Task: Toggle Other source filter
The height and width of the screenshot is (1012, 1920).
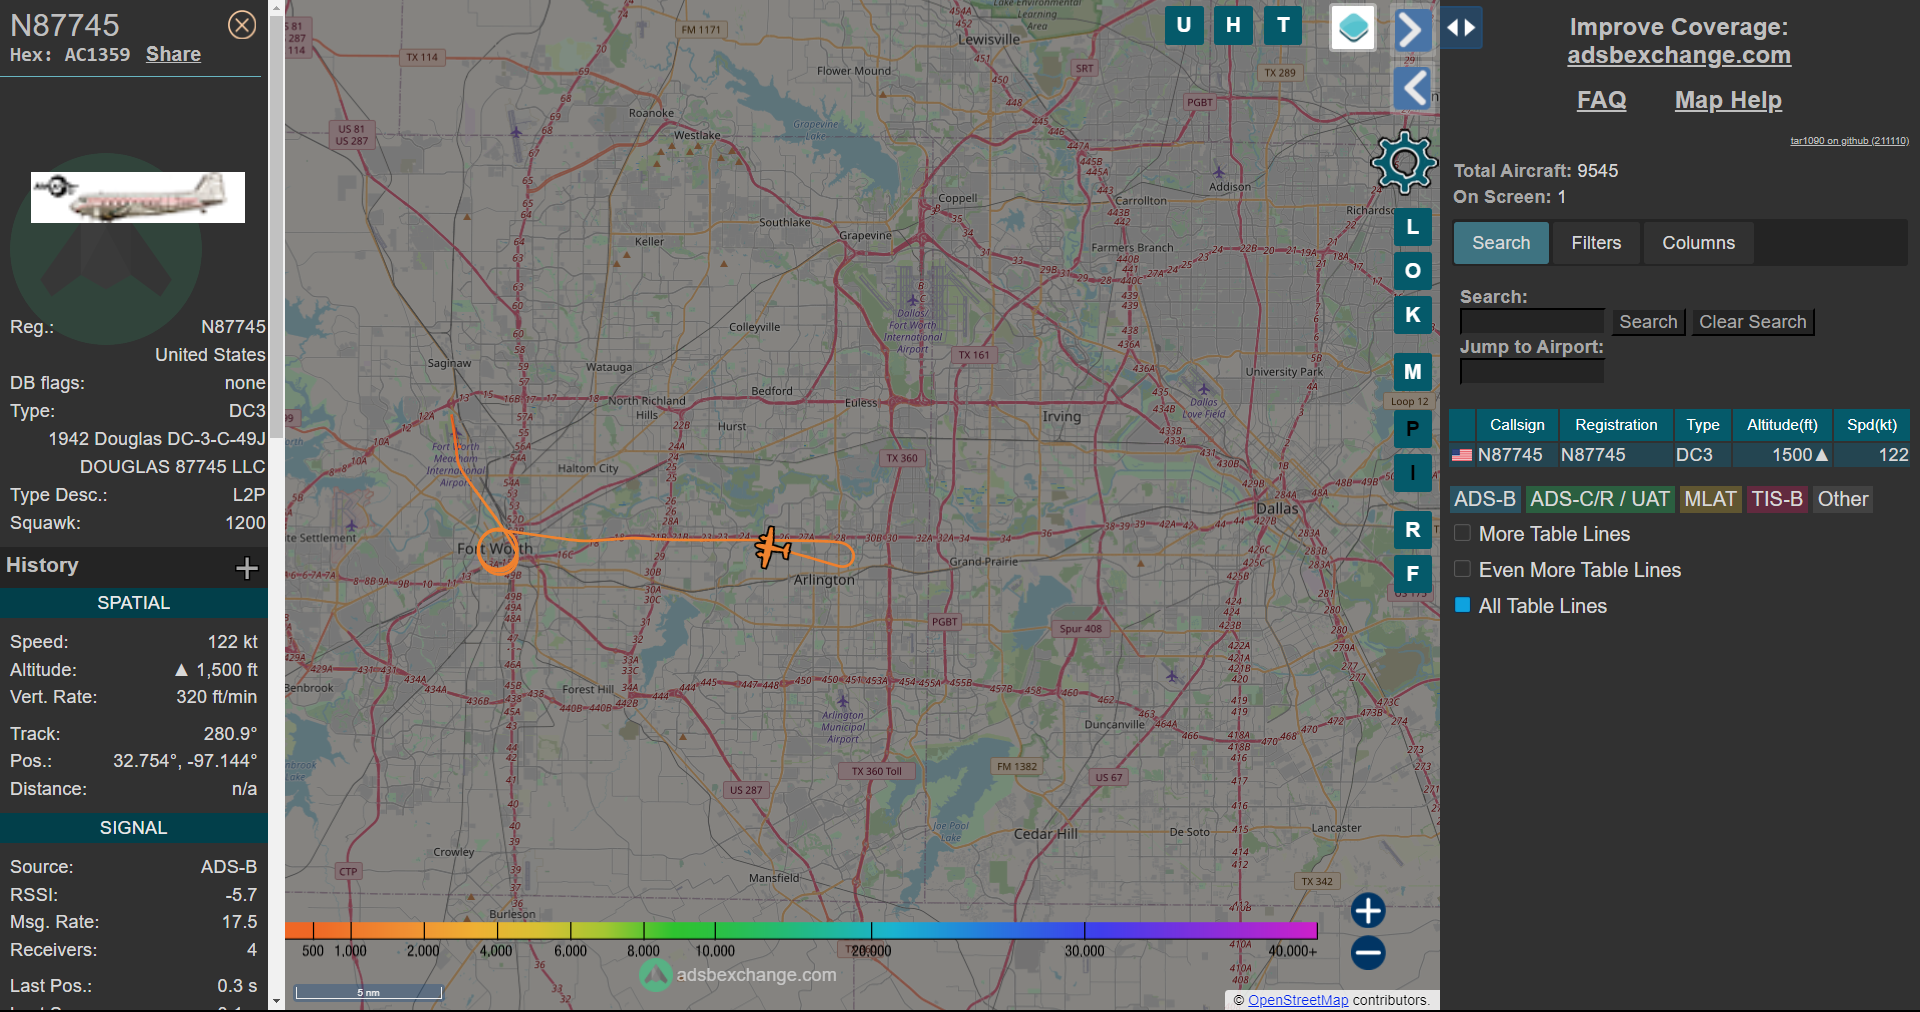Action: pyautogui.click(x=1842, y=499)
